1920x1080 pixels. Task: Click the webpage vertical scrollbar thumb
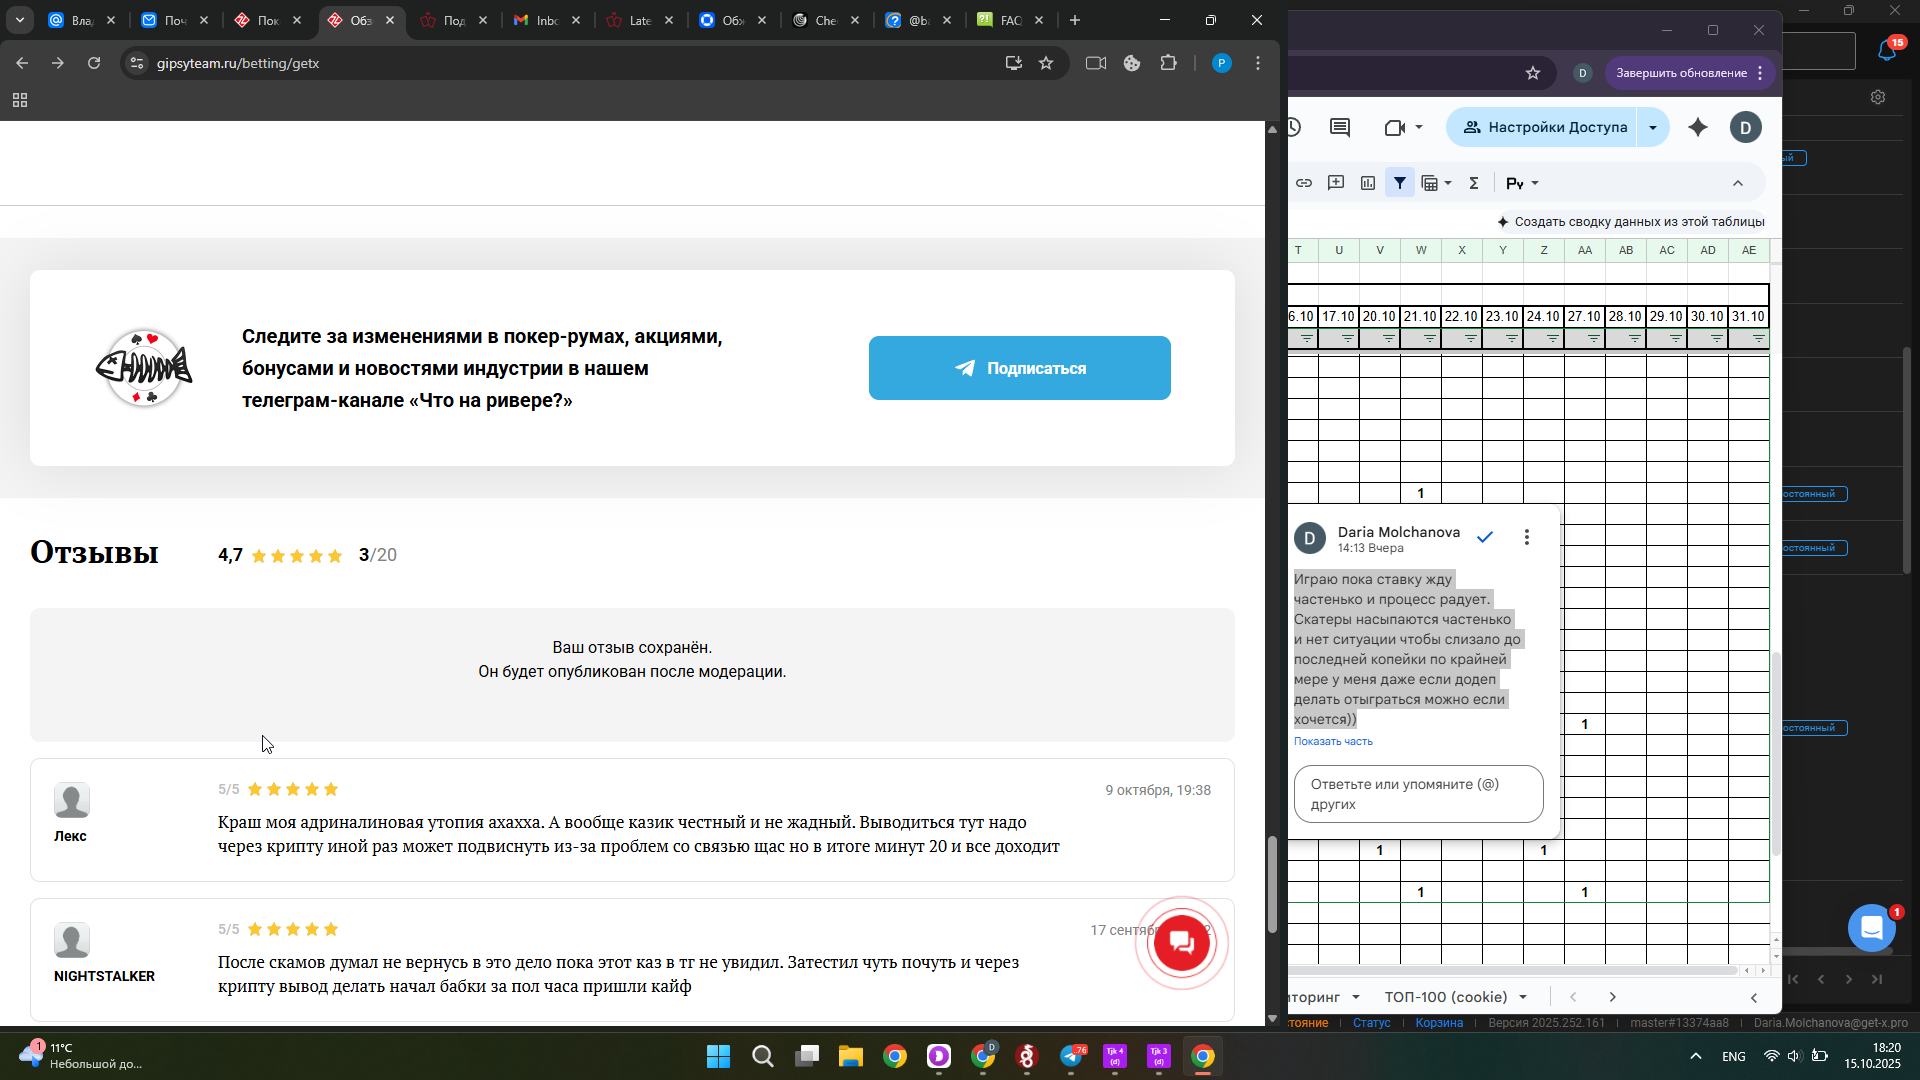(x=1272, y=884)
